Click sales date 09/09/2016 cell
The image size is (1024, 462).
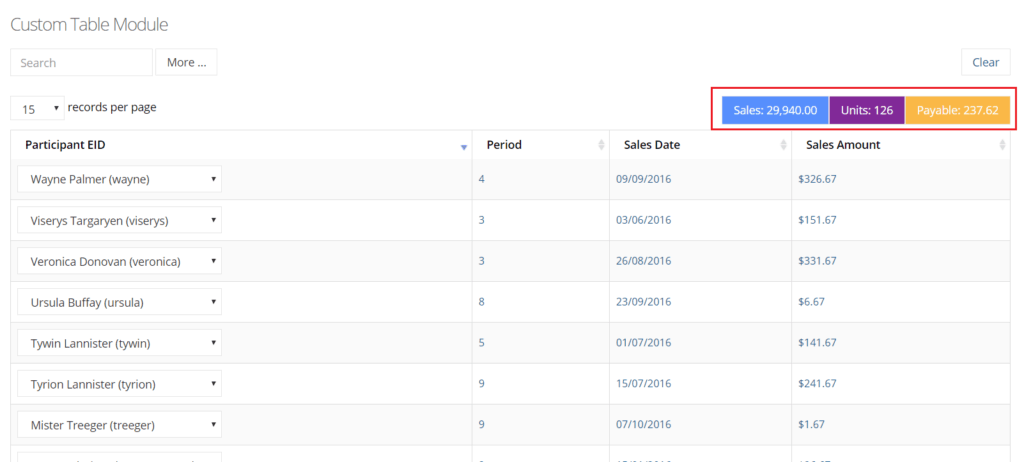[643, 178]
